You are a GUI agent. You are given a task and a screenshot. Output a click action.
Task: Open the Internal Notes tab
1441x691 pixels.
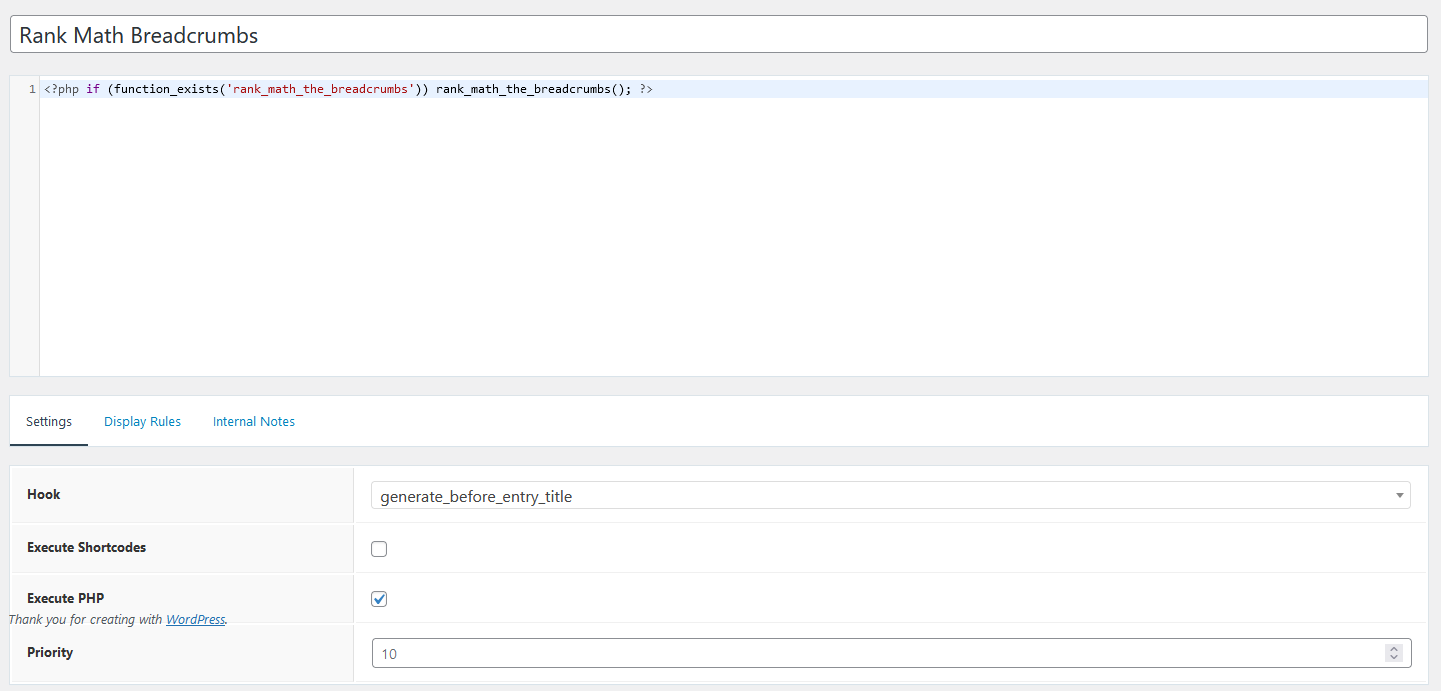pyautogui.click(x=253, y=421)
